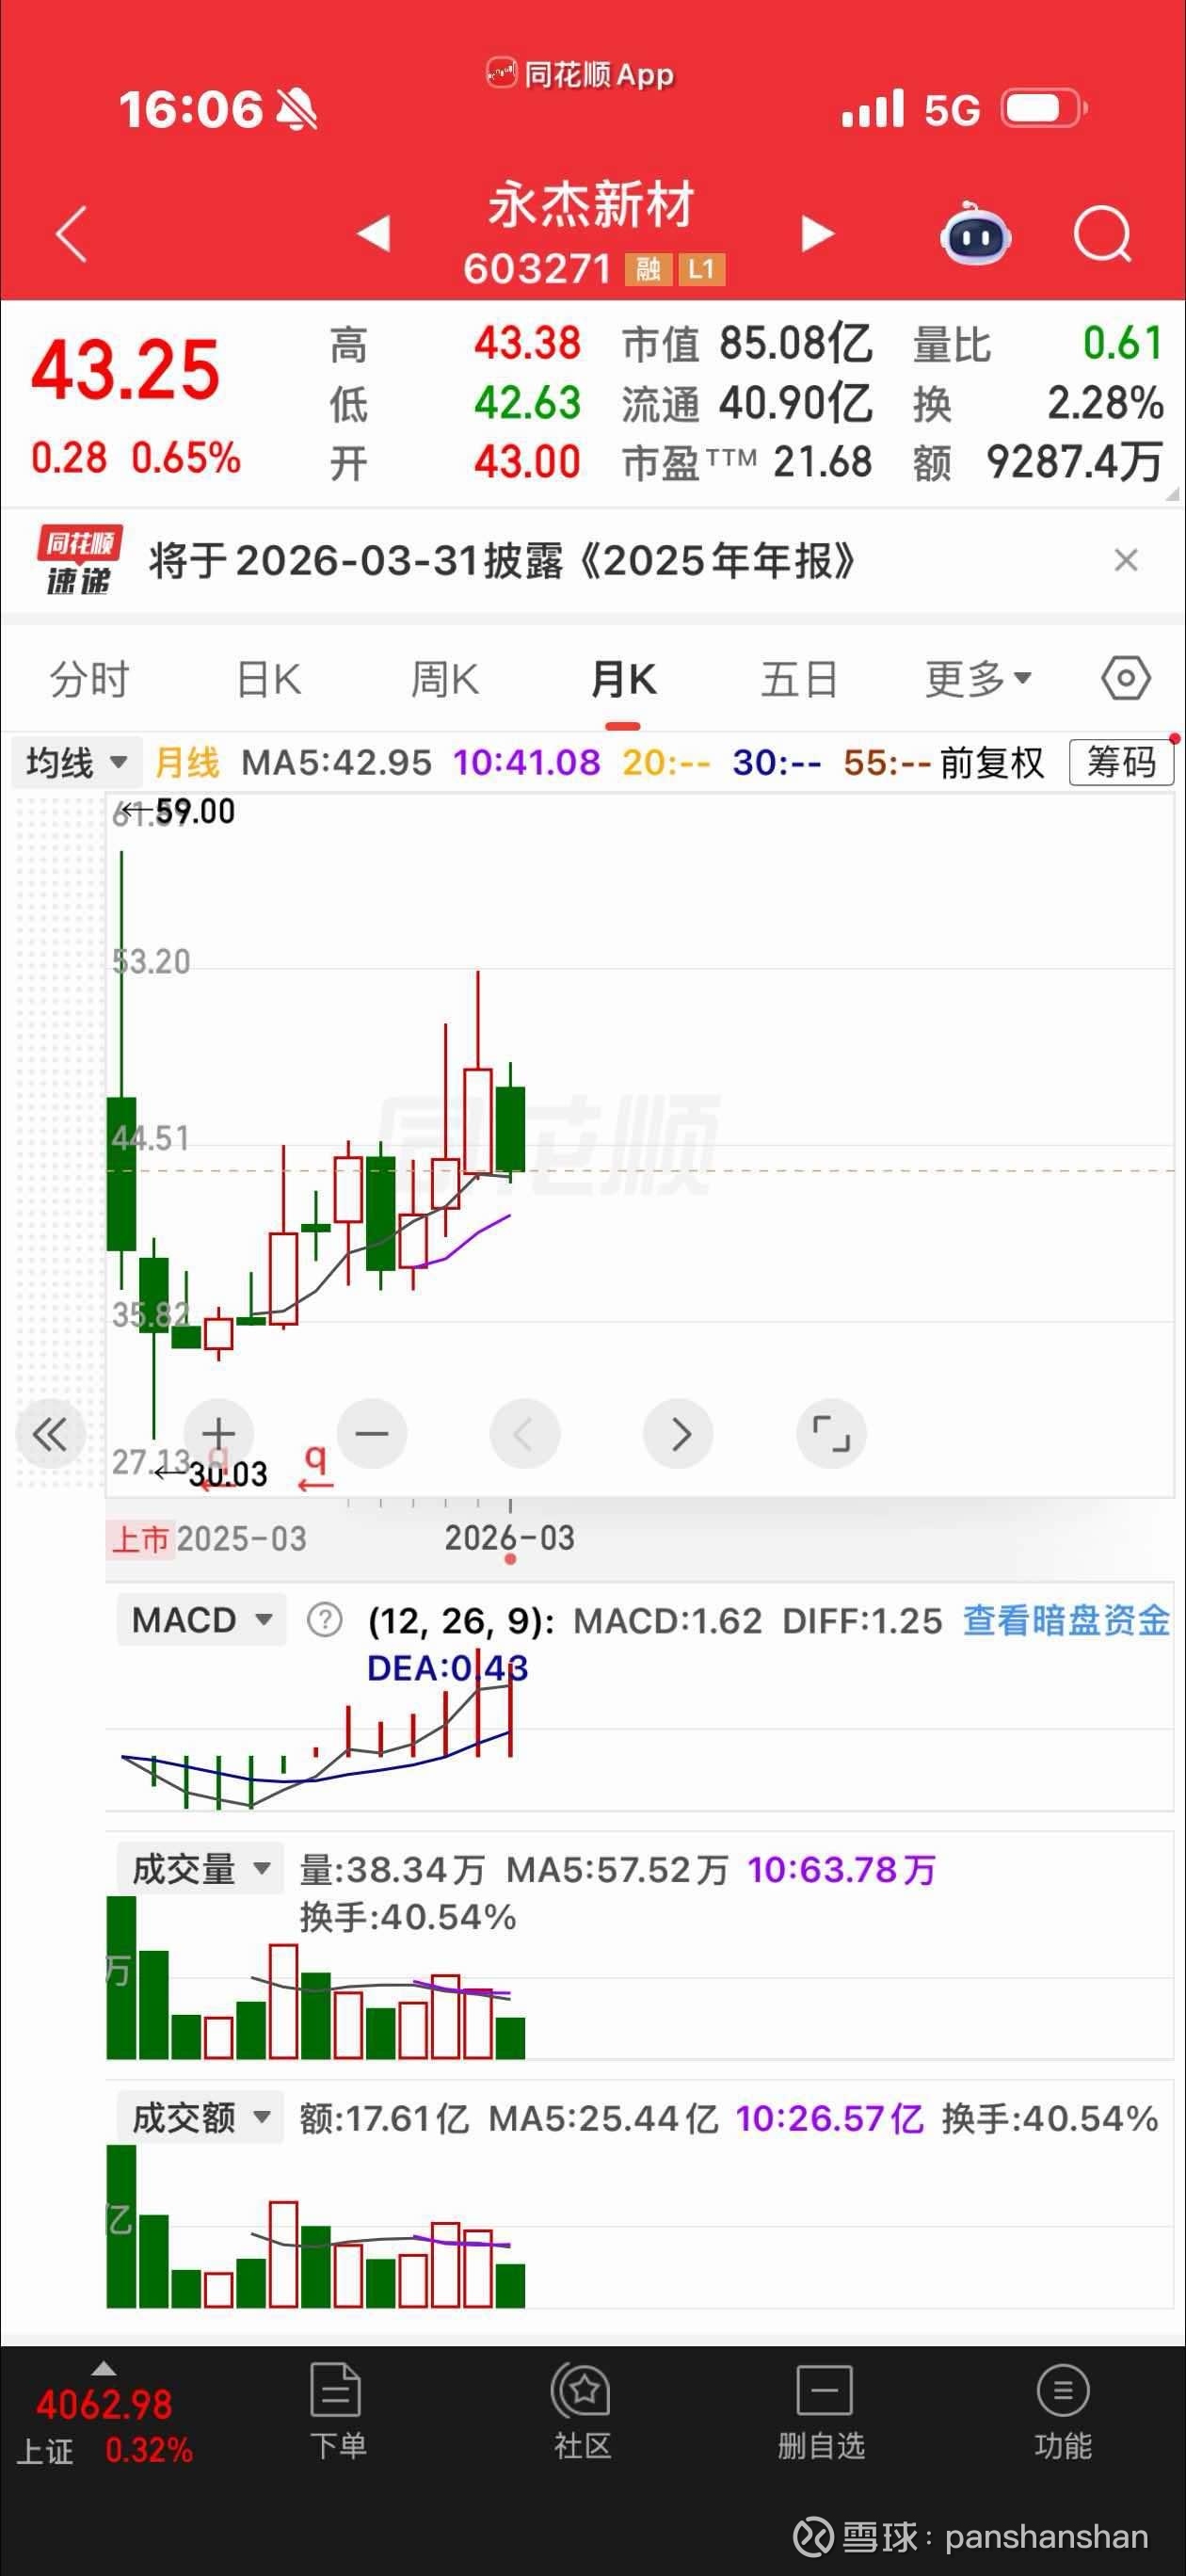Collapse side panel with double chevron

point(49,1434)
